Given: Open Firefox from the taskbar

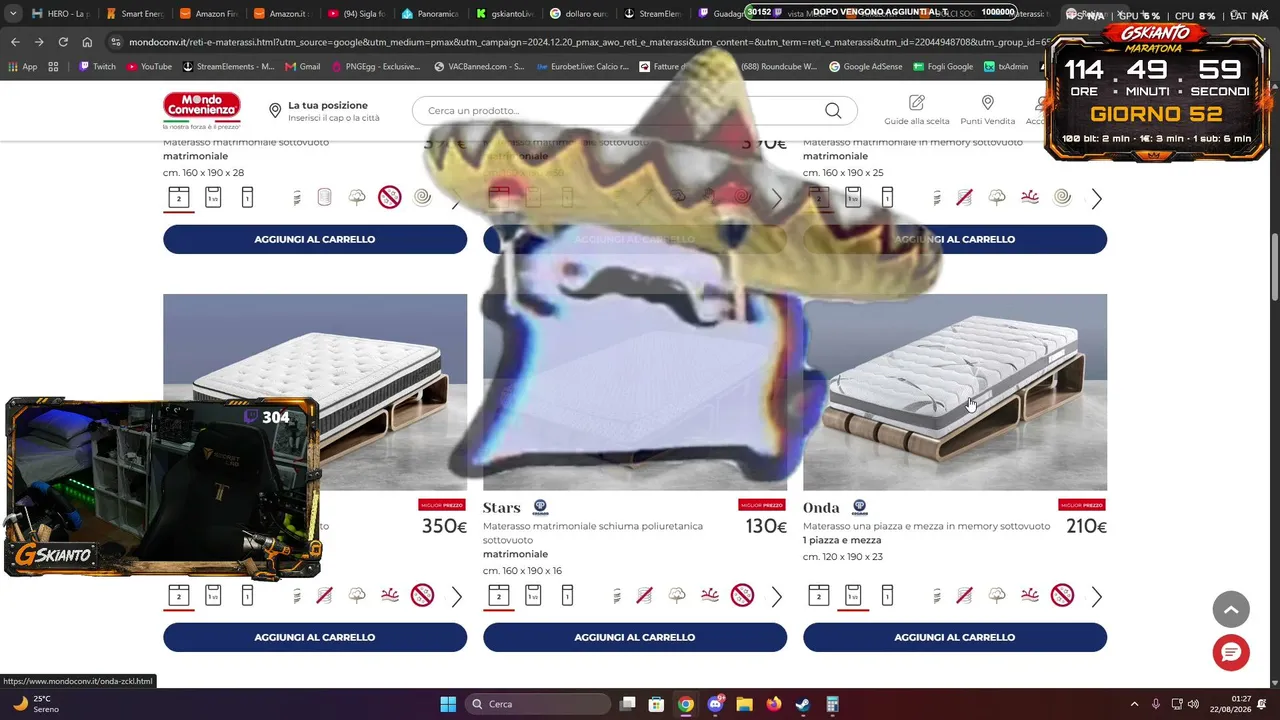Looking at the screenshot, I should tap(774, 704).
